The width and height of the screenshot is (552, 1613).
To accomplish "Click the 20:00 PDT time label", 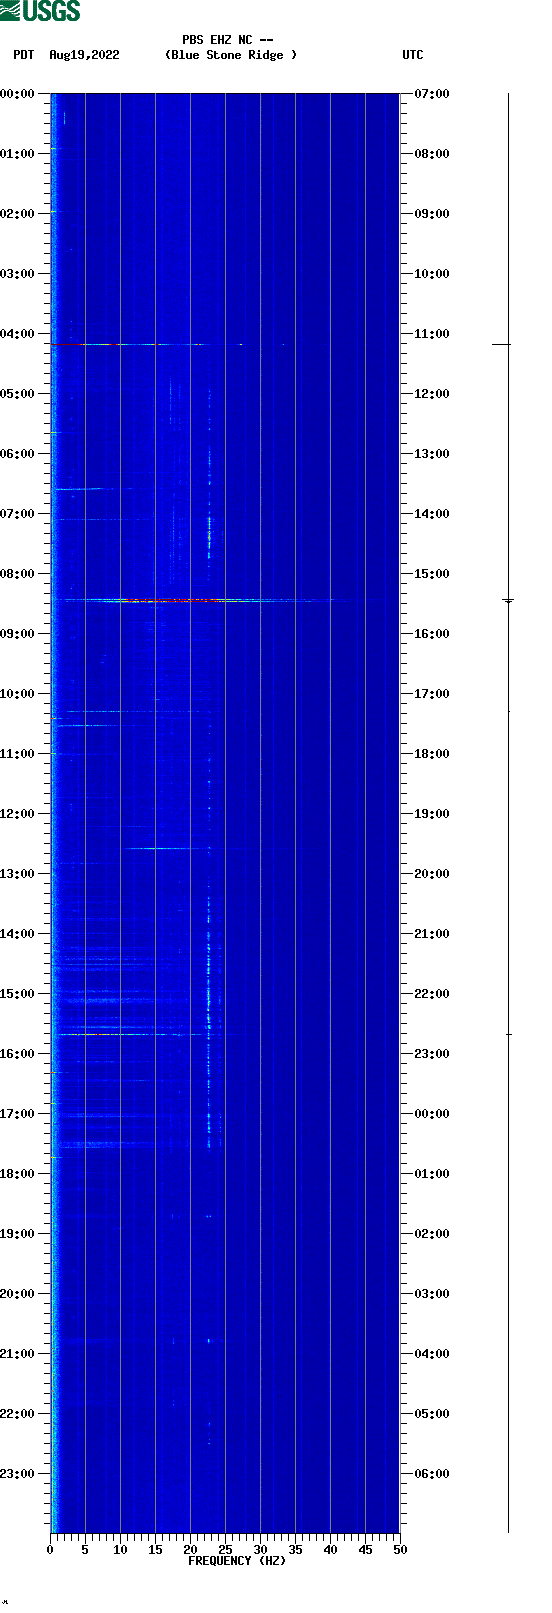I will pos(17,1294).
